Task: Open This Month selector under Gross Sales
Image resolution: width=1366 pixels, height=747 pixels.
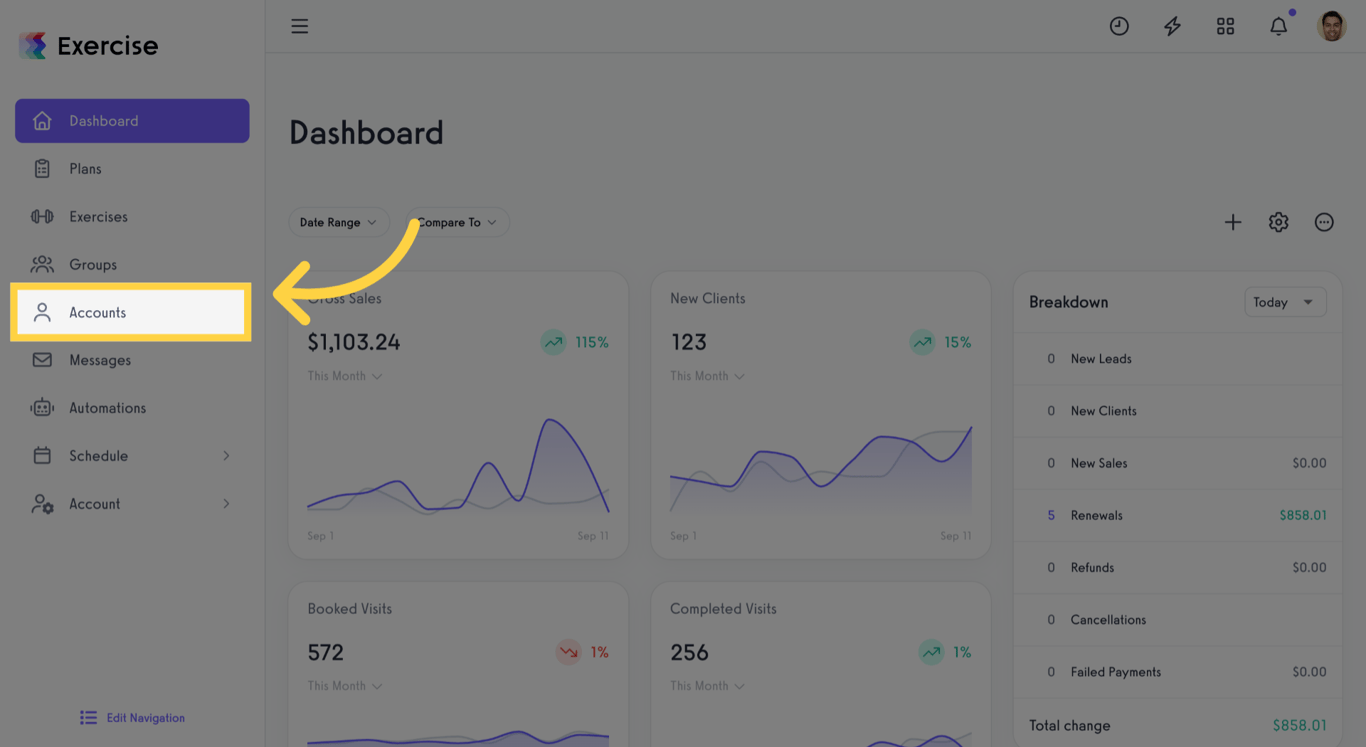Action: 343,376
